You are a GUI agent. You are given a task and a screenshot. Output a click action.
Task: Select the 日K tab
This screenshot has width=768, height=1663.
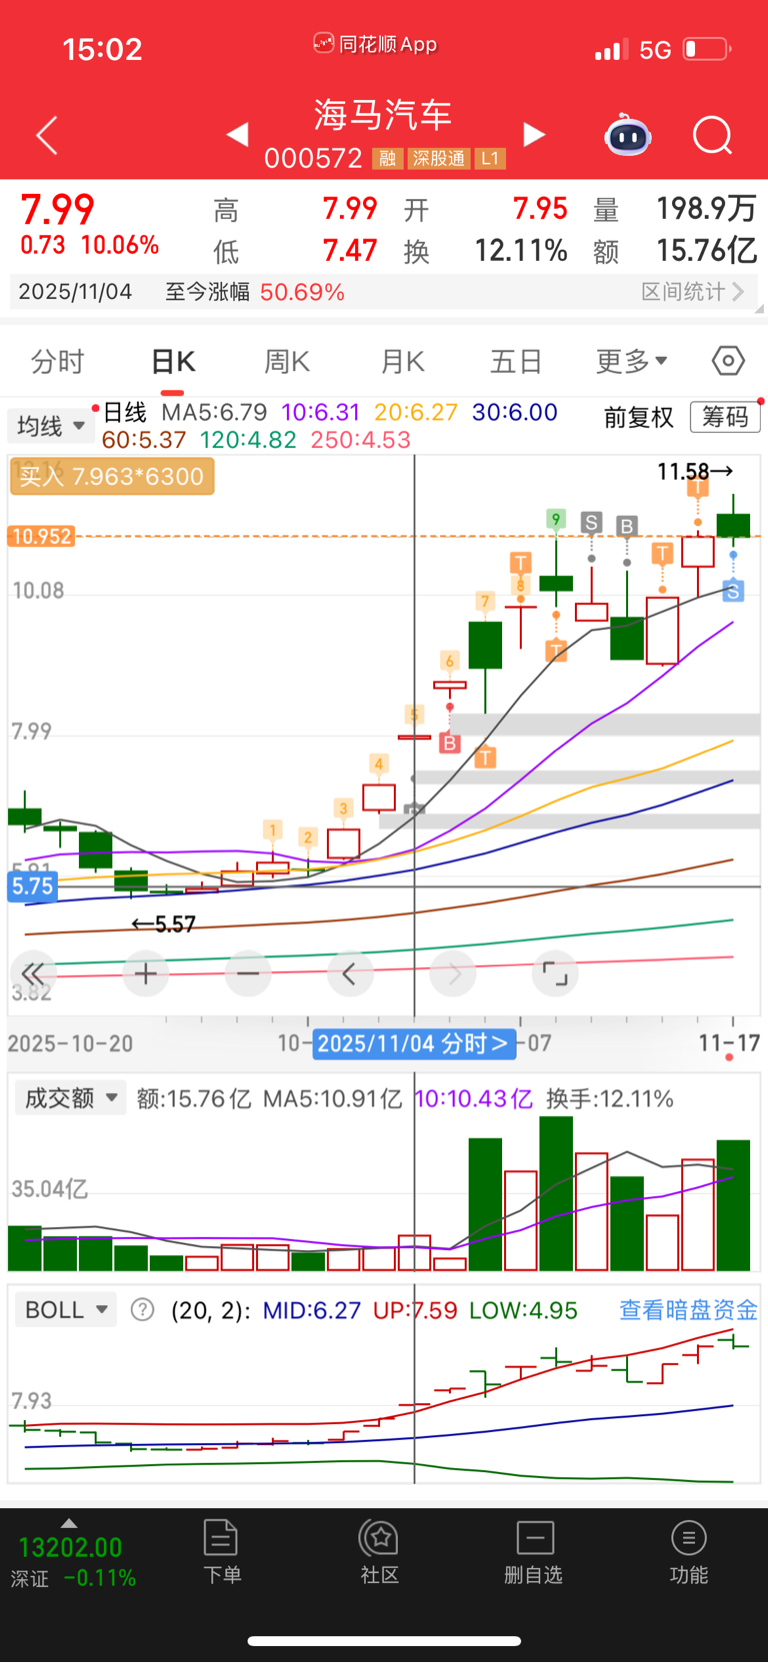[x=173, y=361]
